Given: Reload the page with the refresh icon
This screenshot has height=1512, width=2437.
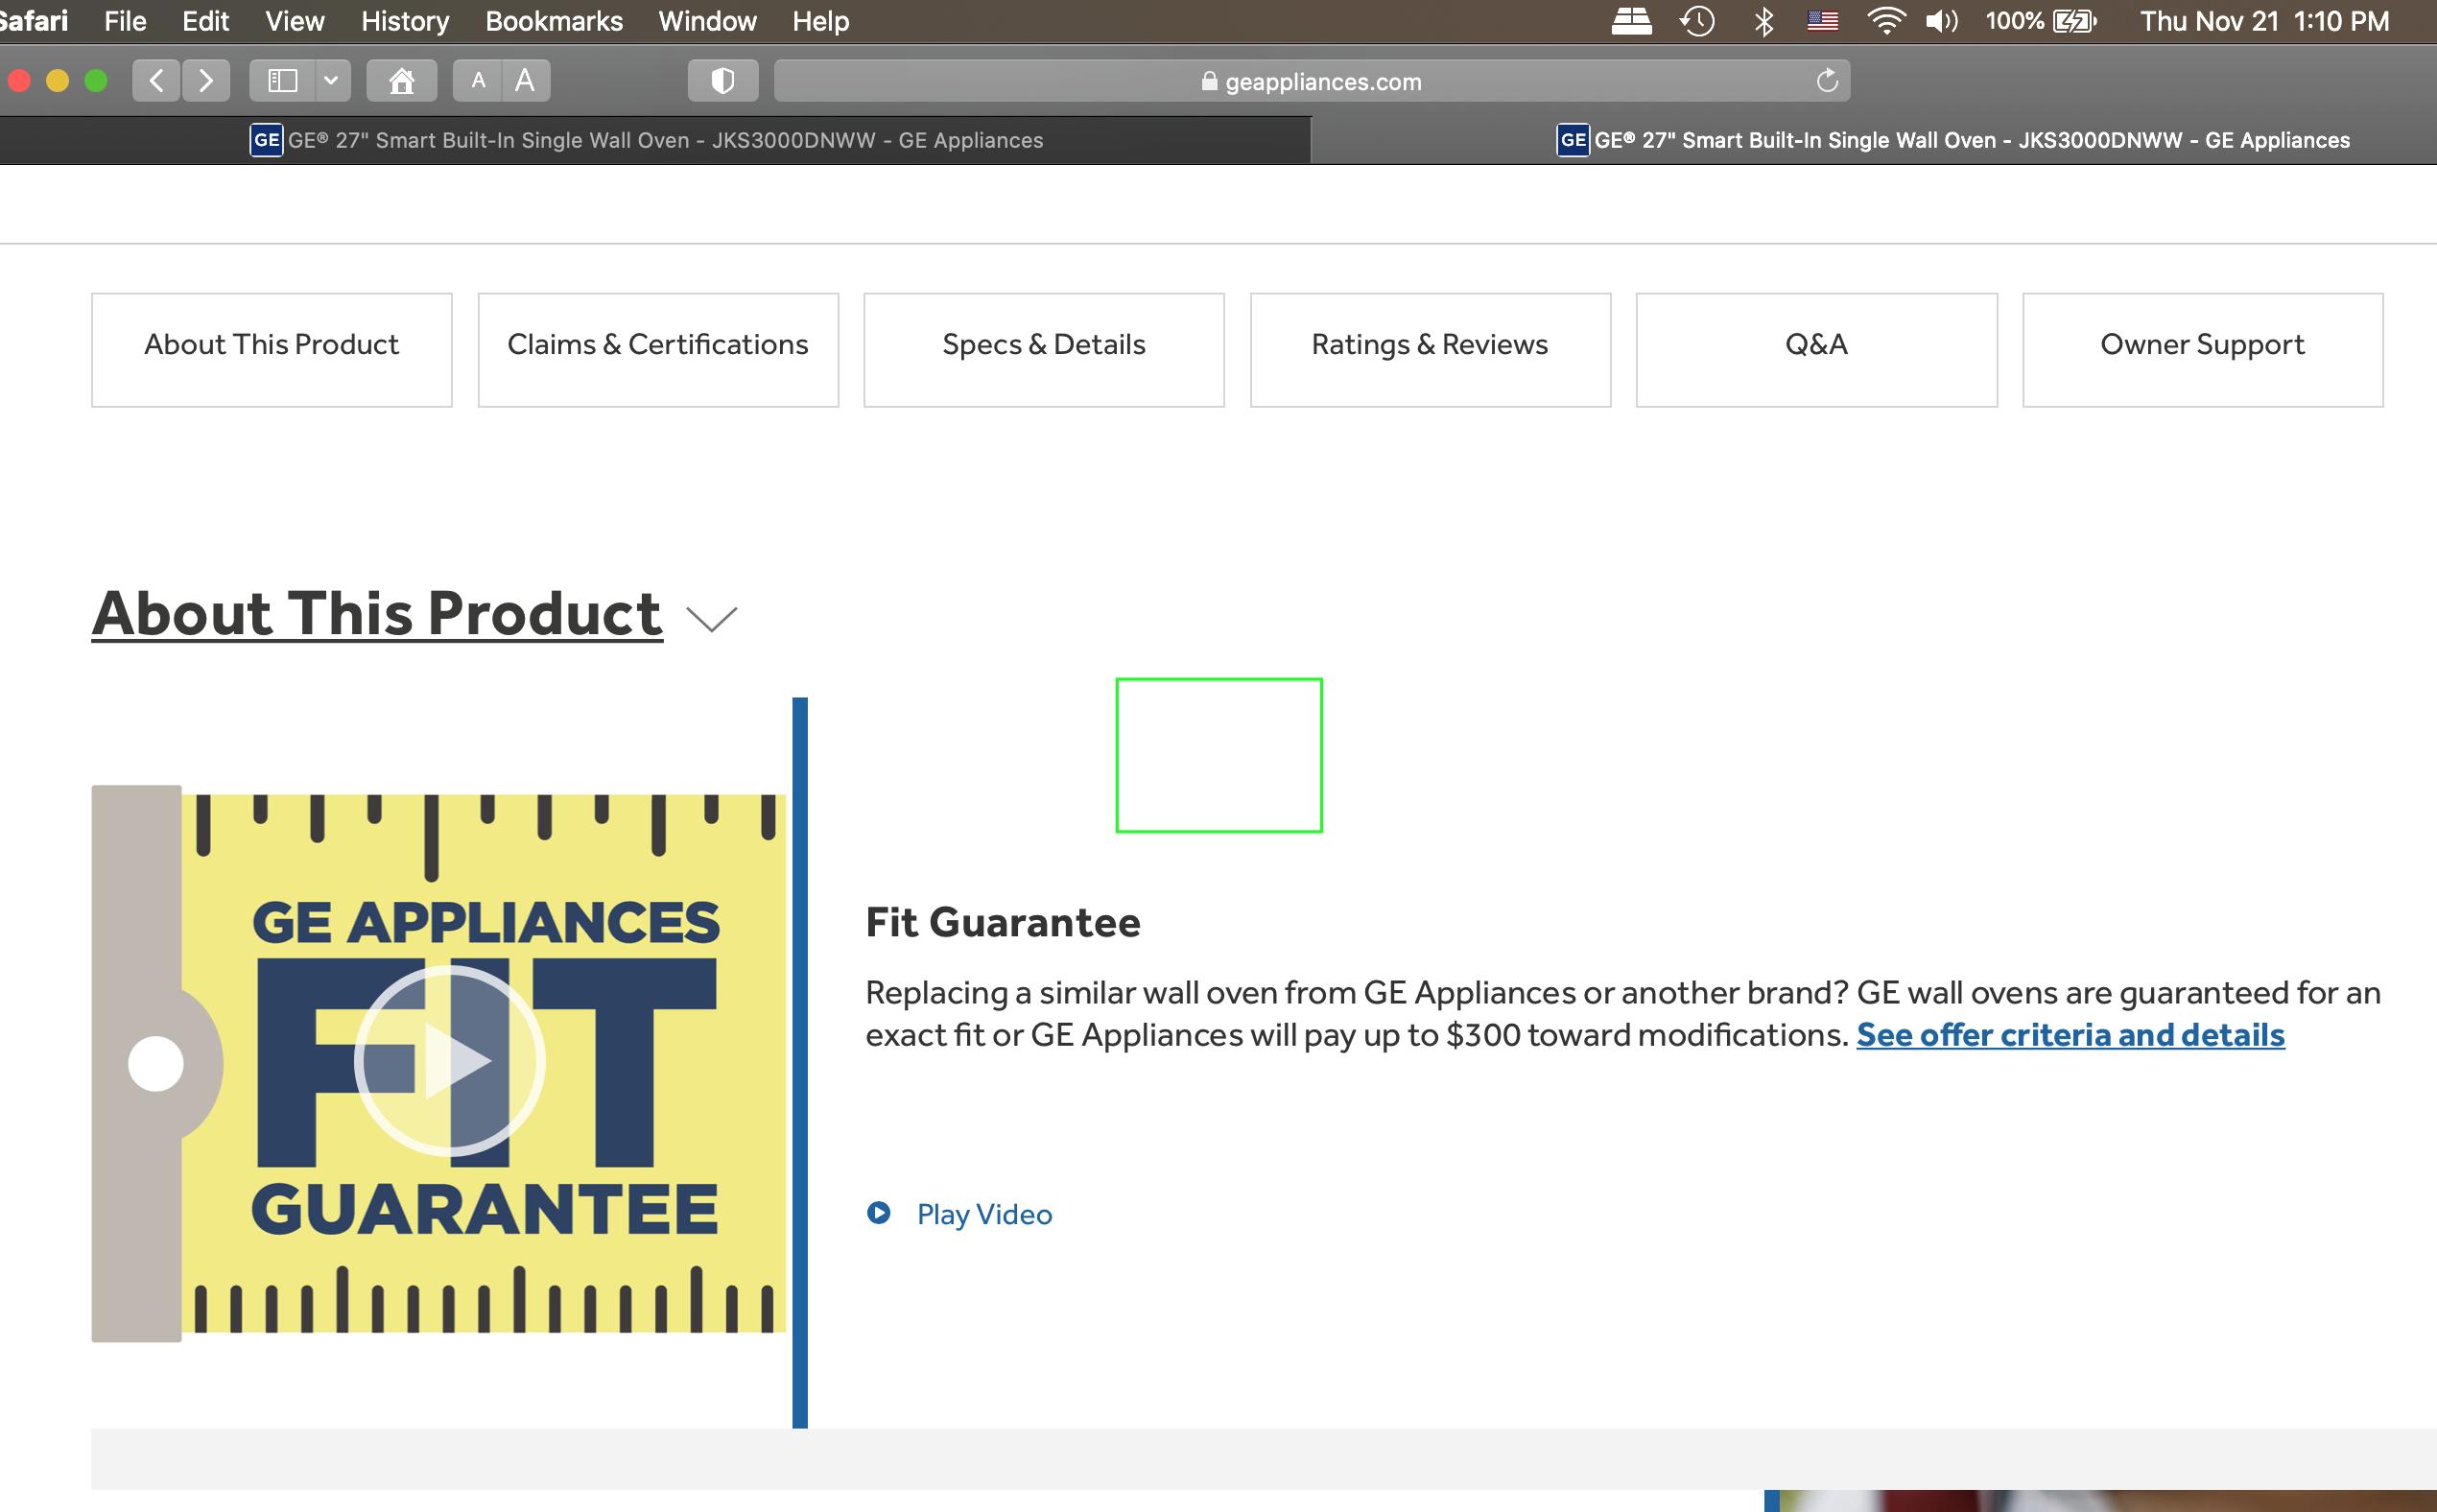Looking at the screenshot, I should tap(1827, 80).
